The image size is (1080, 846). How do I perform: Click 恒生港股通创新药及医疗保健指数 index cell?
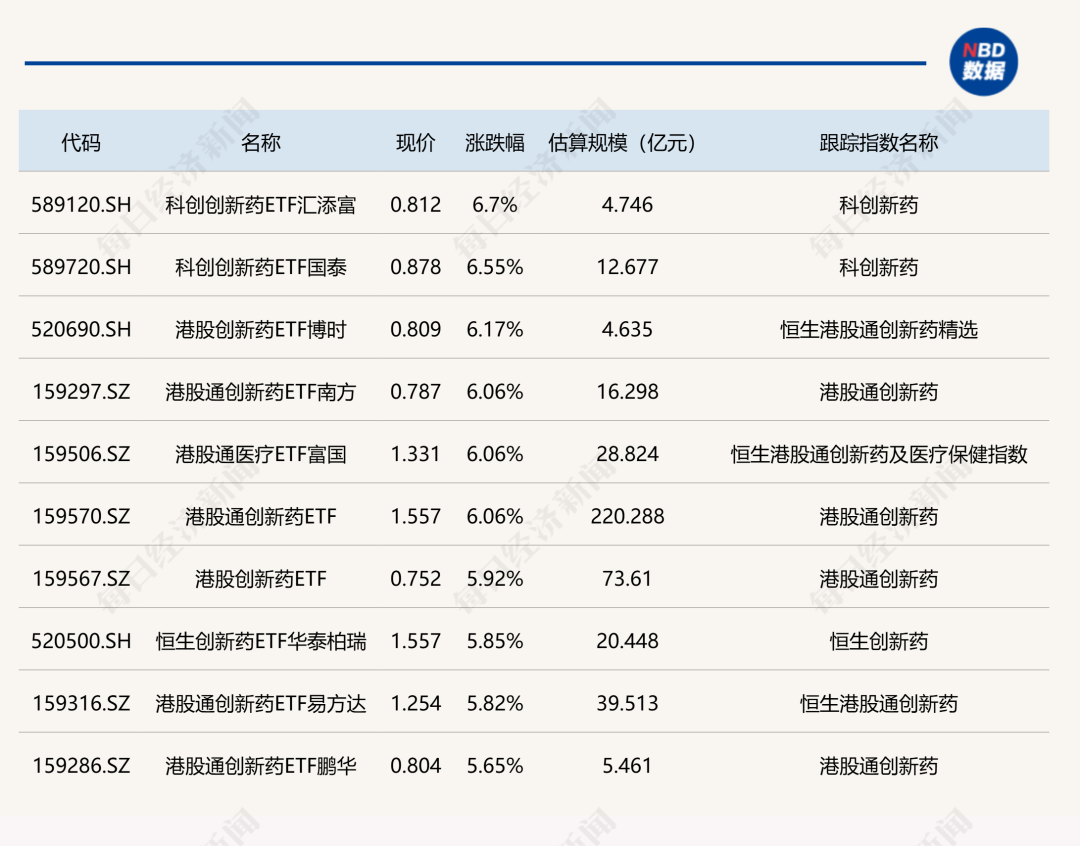[x=878, y=455]
